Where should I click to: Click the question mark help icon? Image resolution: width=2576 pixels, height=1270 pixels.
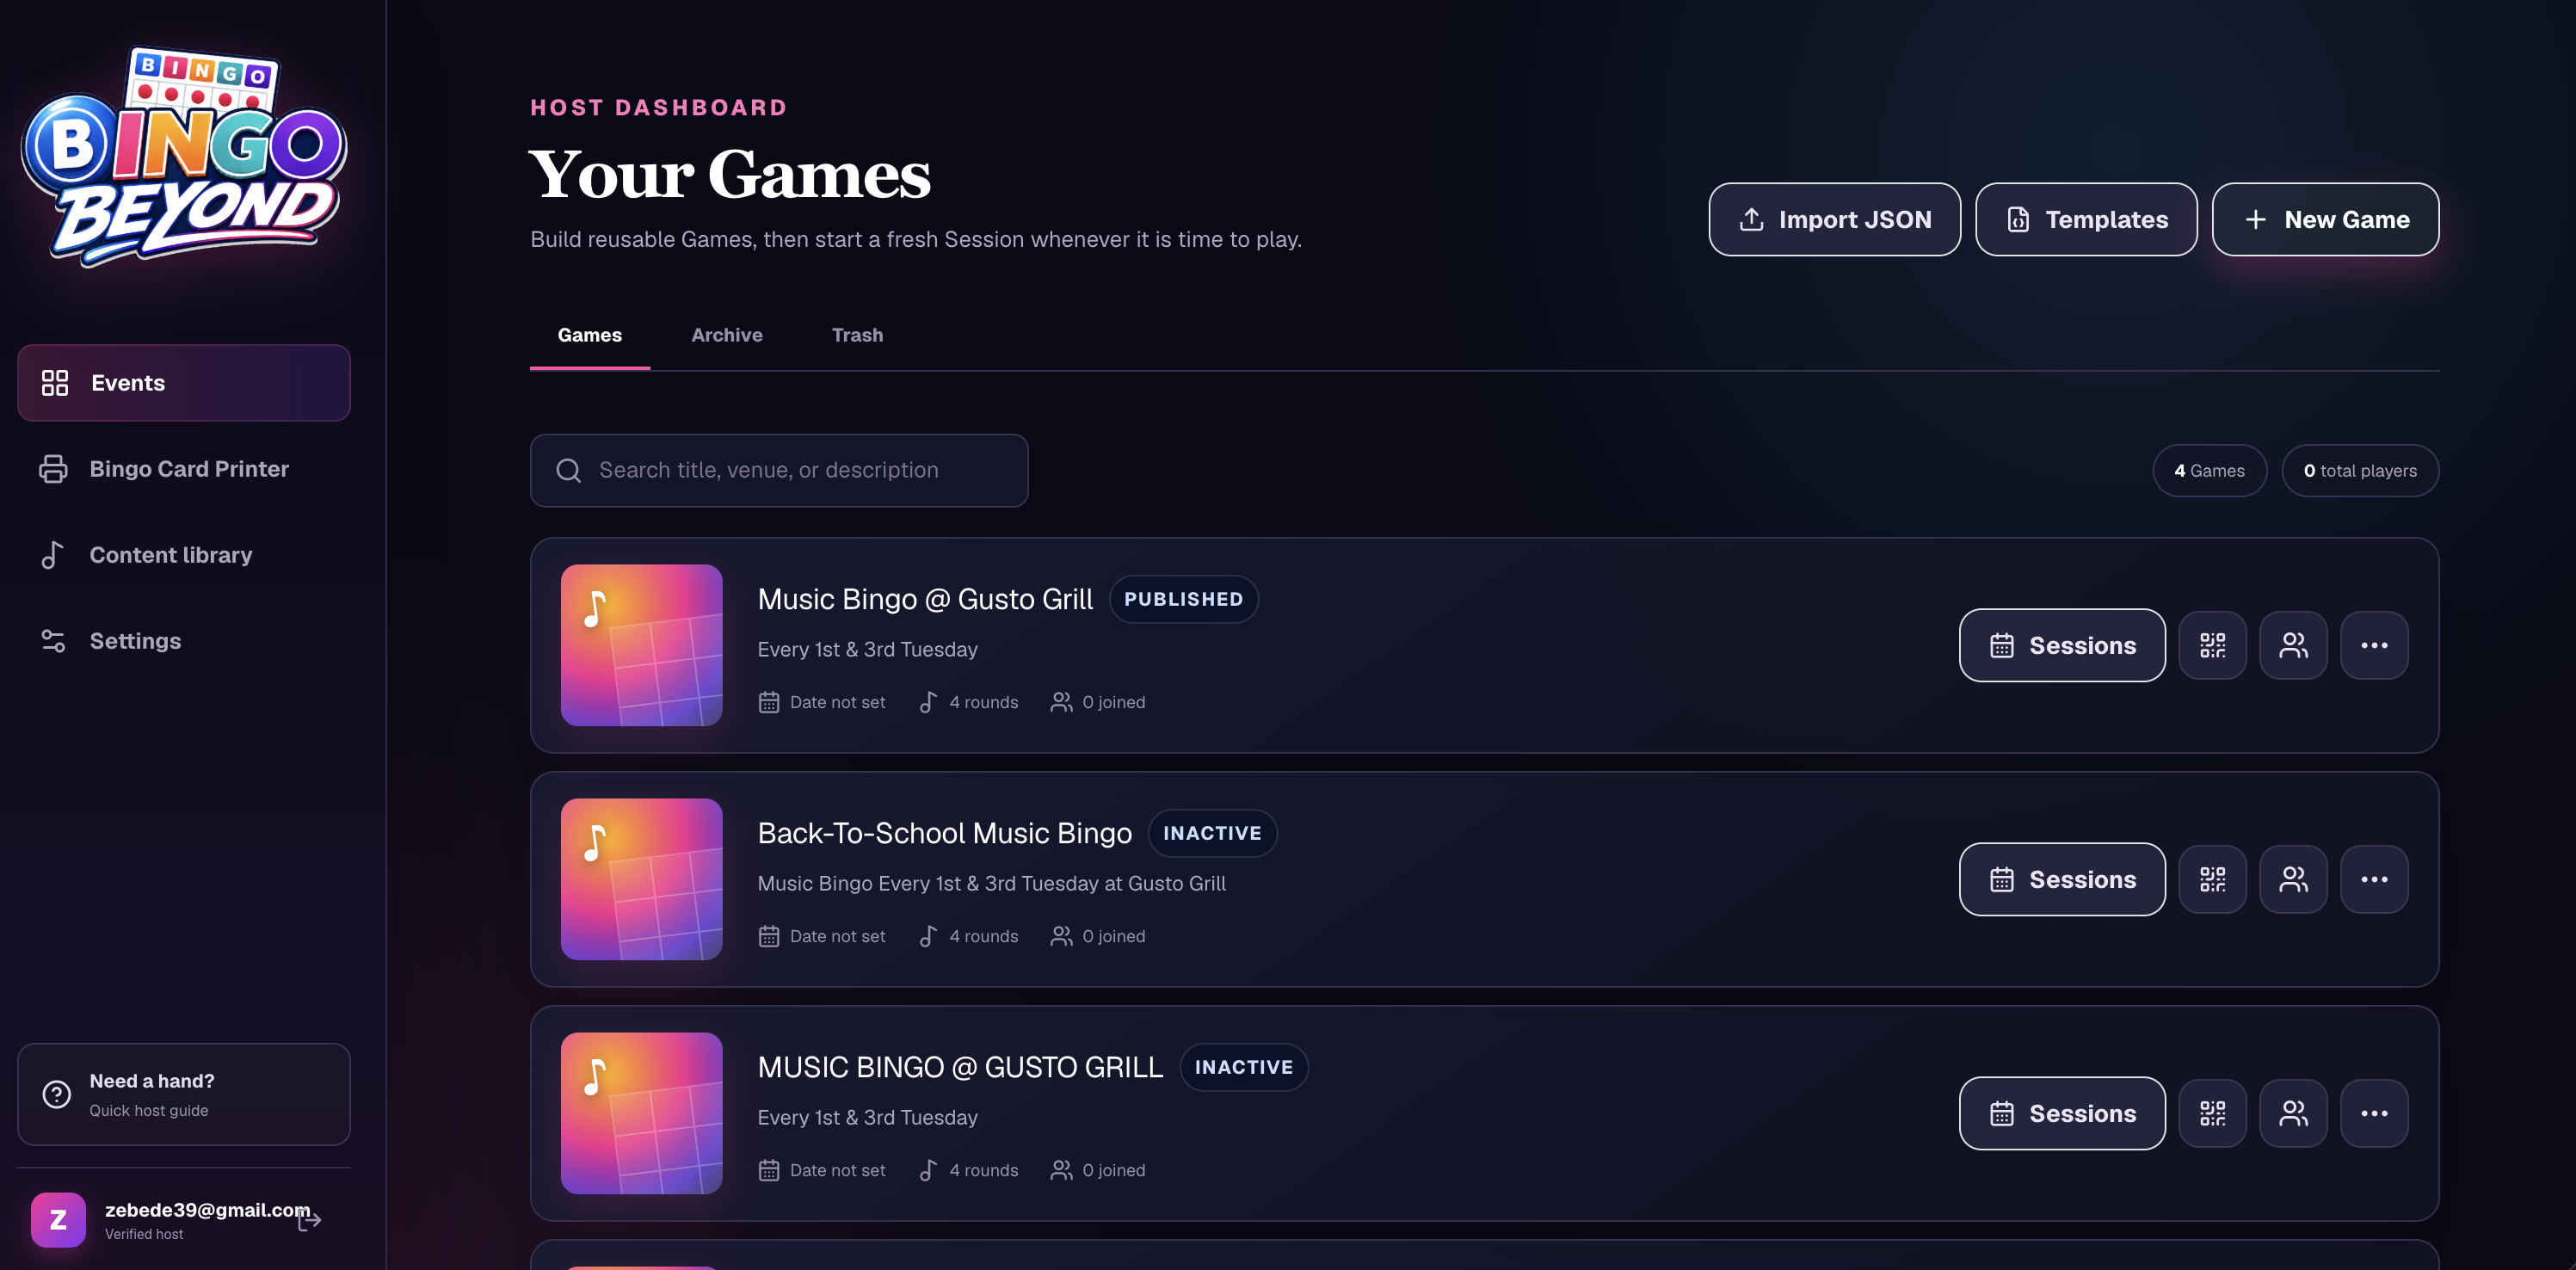[57, 1094]
